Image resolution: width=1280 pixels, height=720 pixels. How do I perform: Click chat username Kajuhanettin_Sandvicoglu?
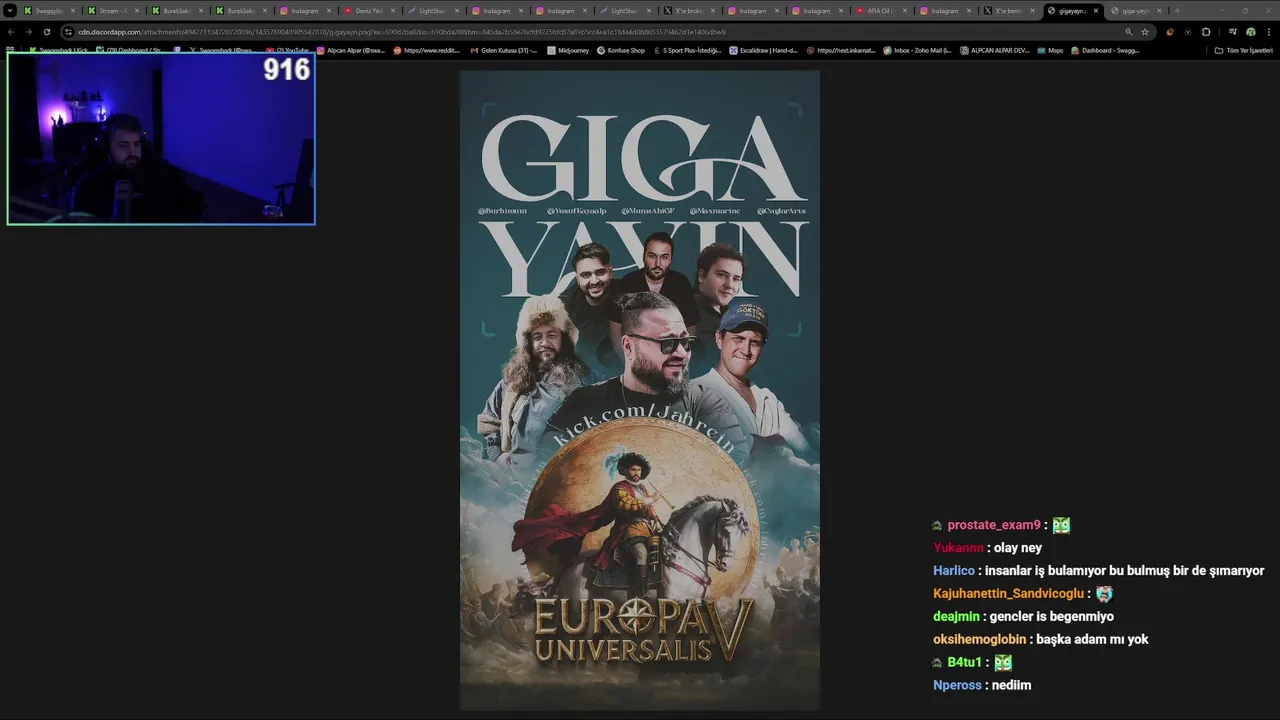pos(1008,594)
